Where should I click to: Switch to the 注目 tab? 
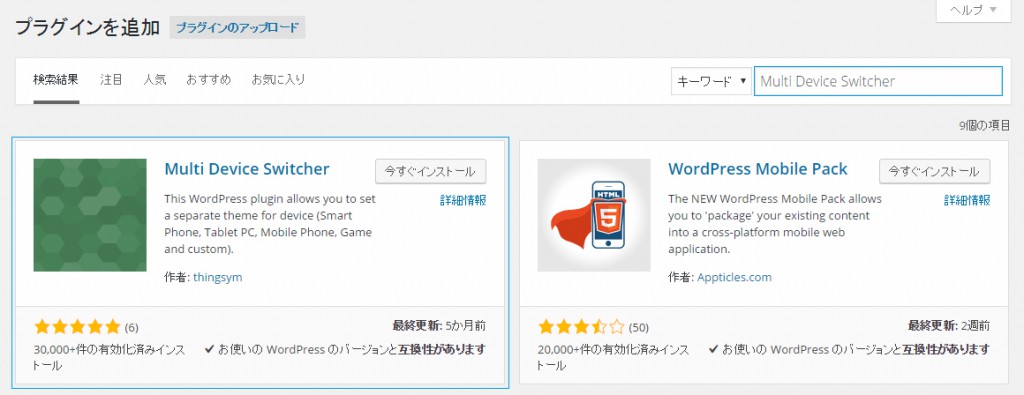click(x=111, y=80)
